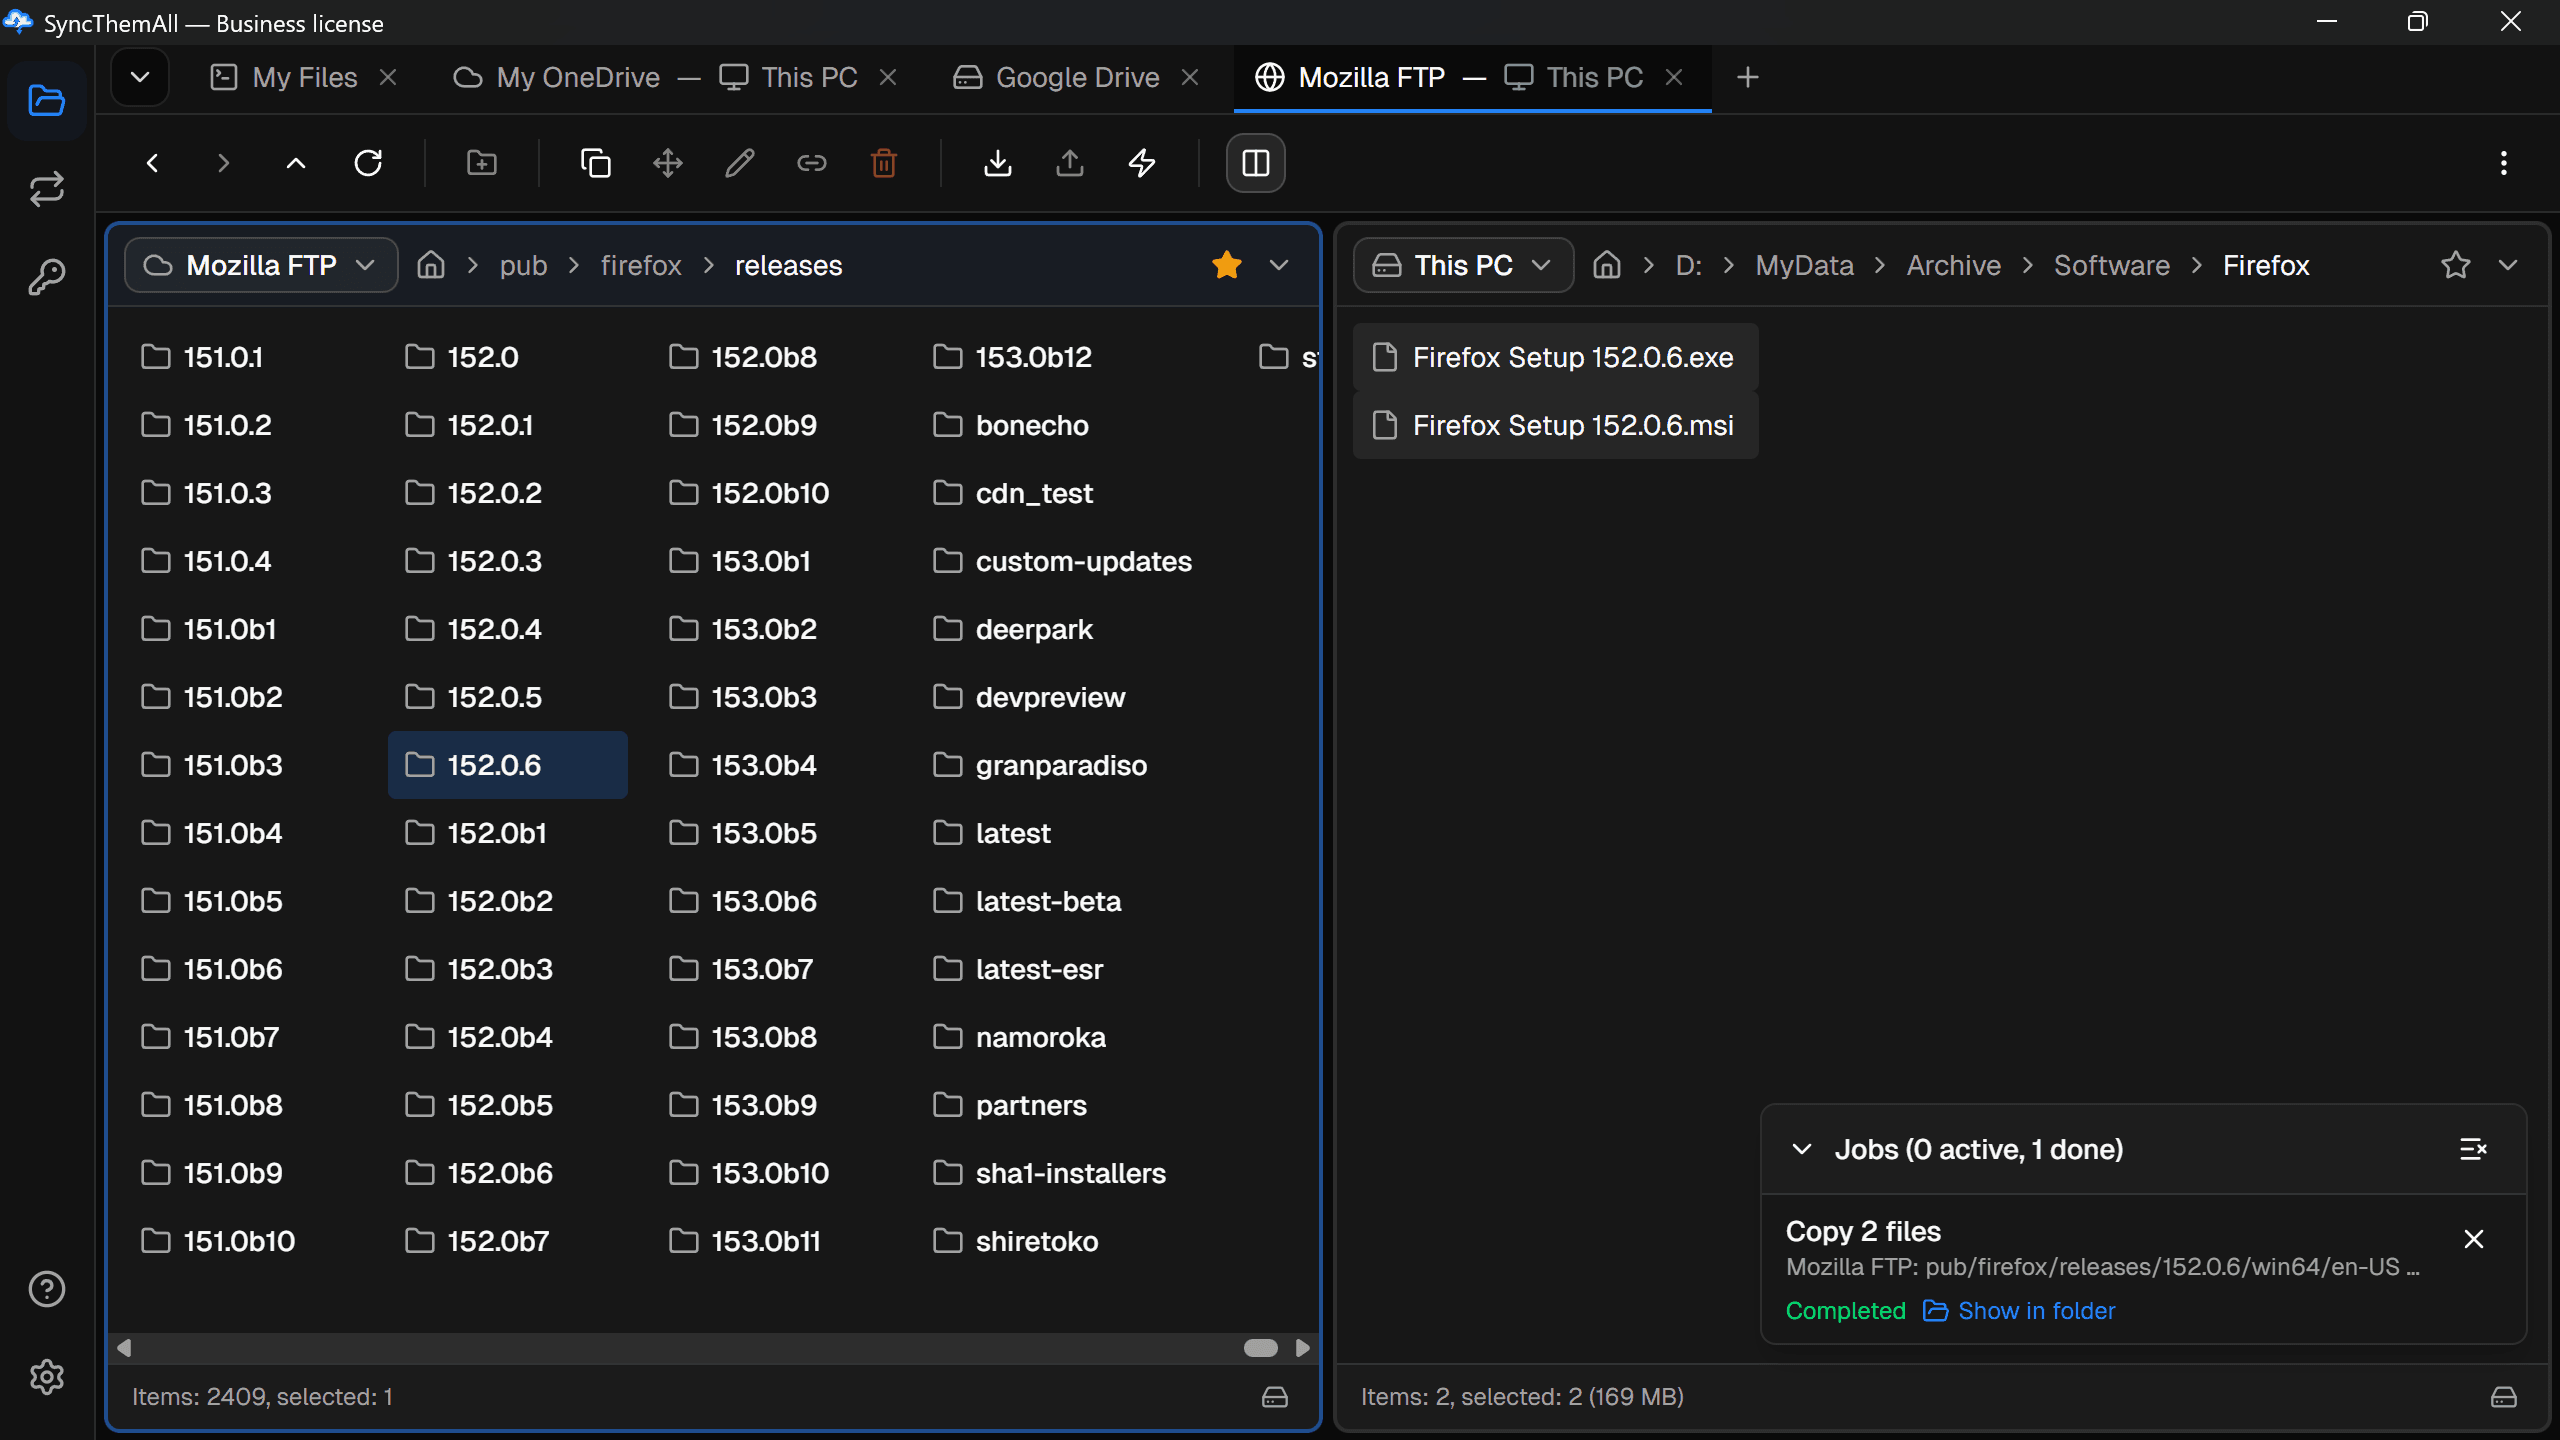Close the My Files tab
The image size is (2560, 1440).
click(389, 77)
